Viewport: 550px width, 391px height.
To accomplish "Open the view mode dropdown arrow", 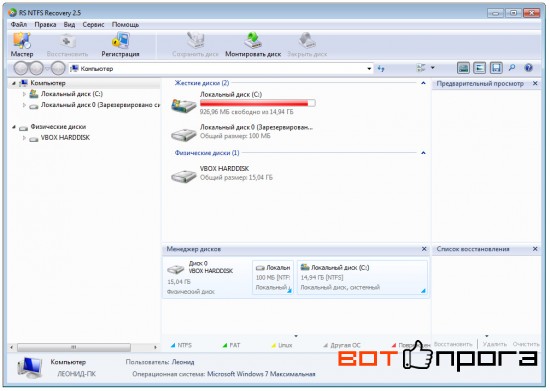I will point(432,68).
